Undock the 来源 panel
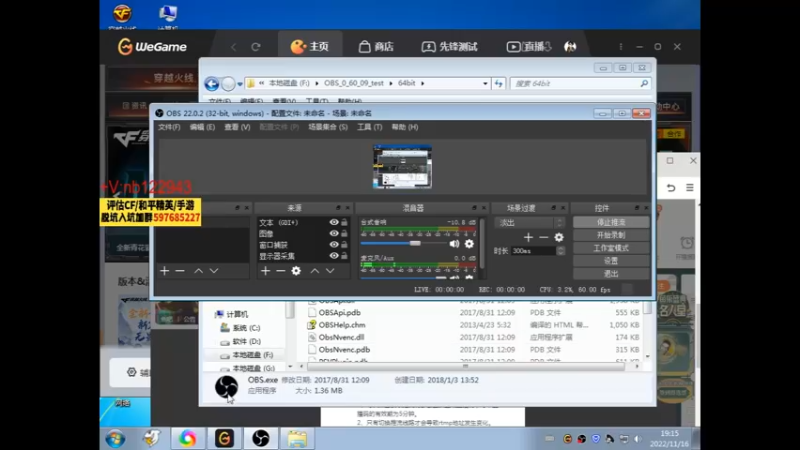This screenshot has height=450, width=800. 338,208
